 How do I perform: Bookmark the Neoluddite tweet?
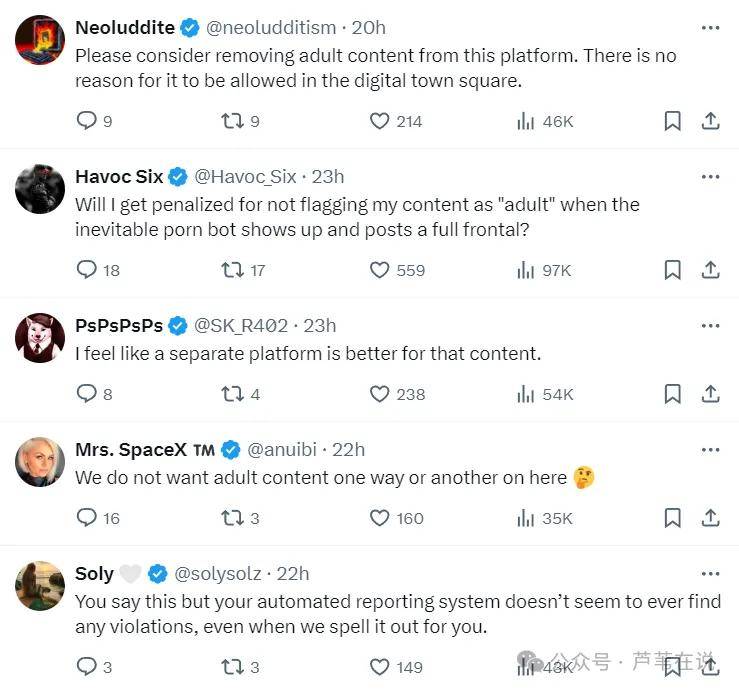pos(673,121)
